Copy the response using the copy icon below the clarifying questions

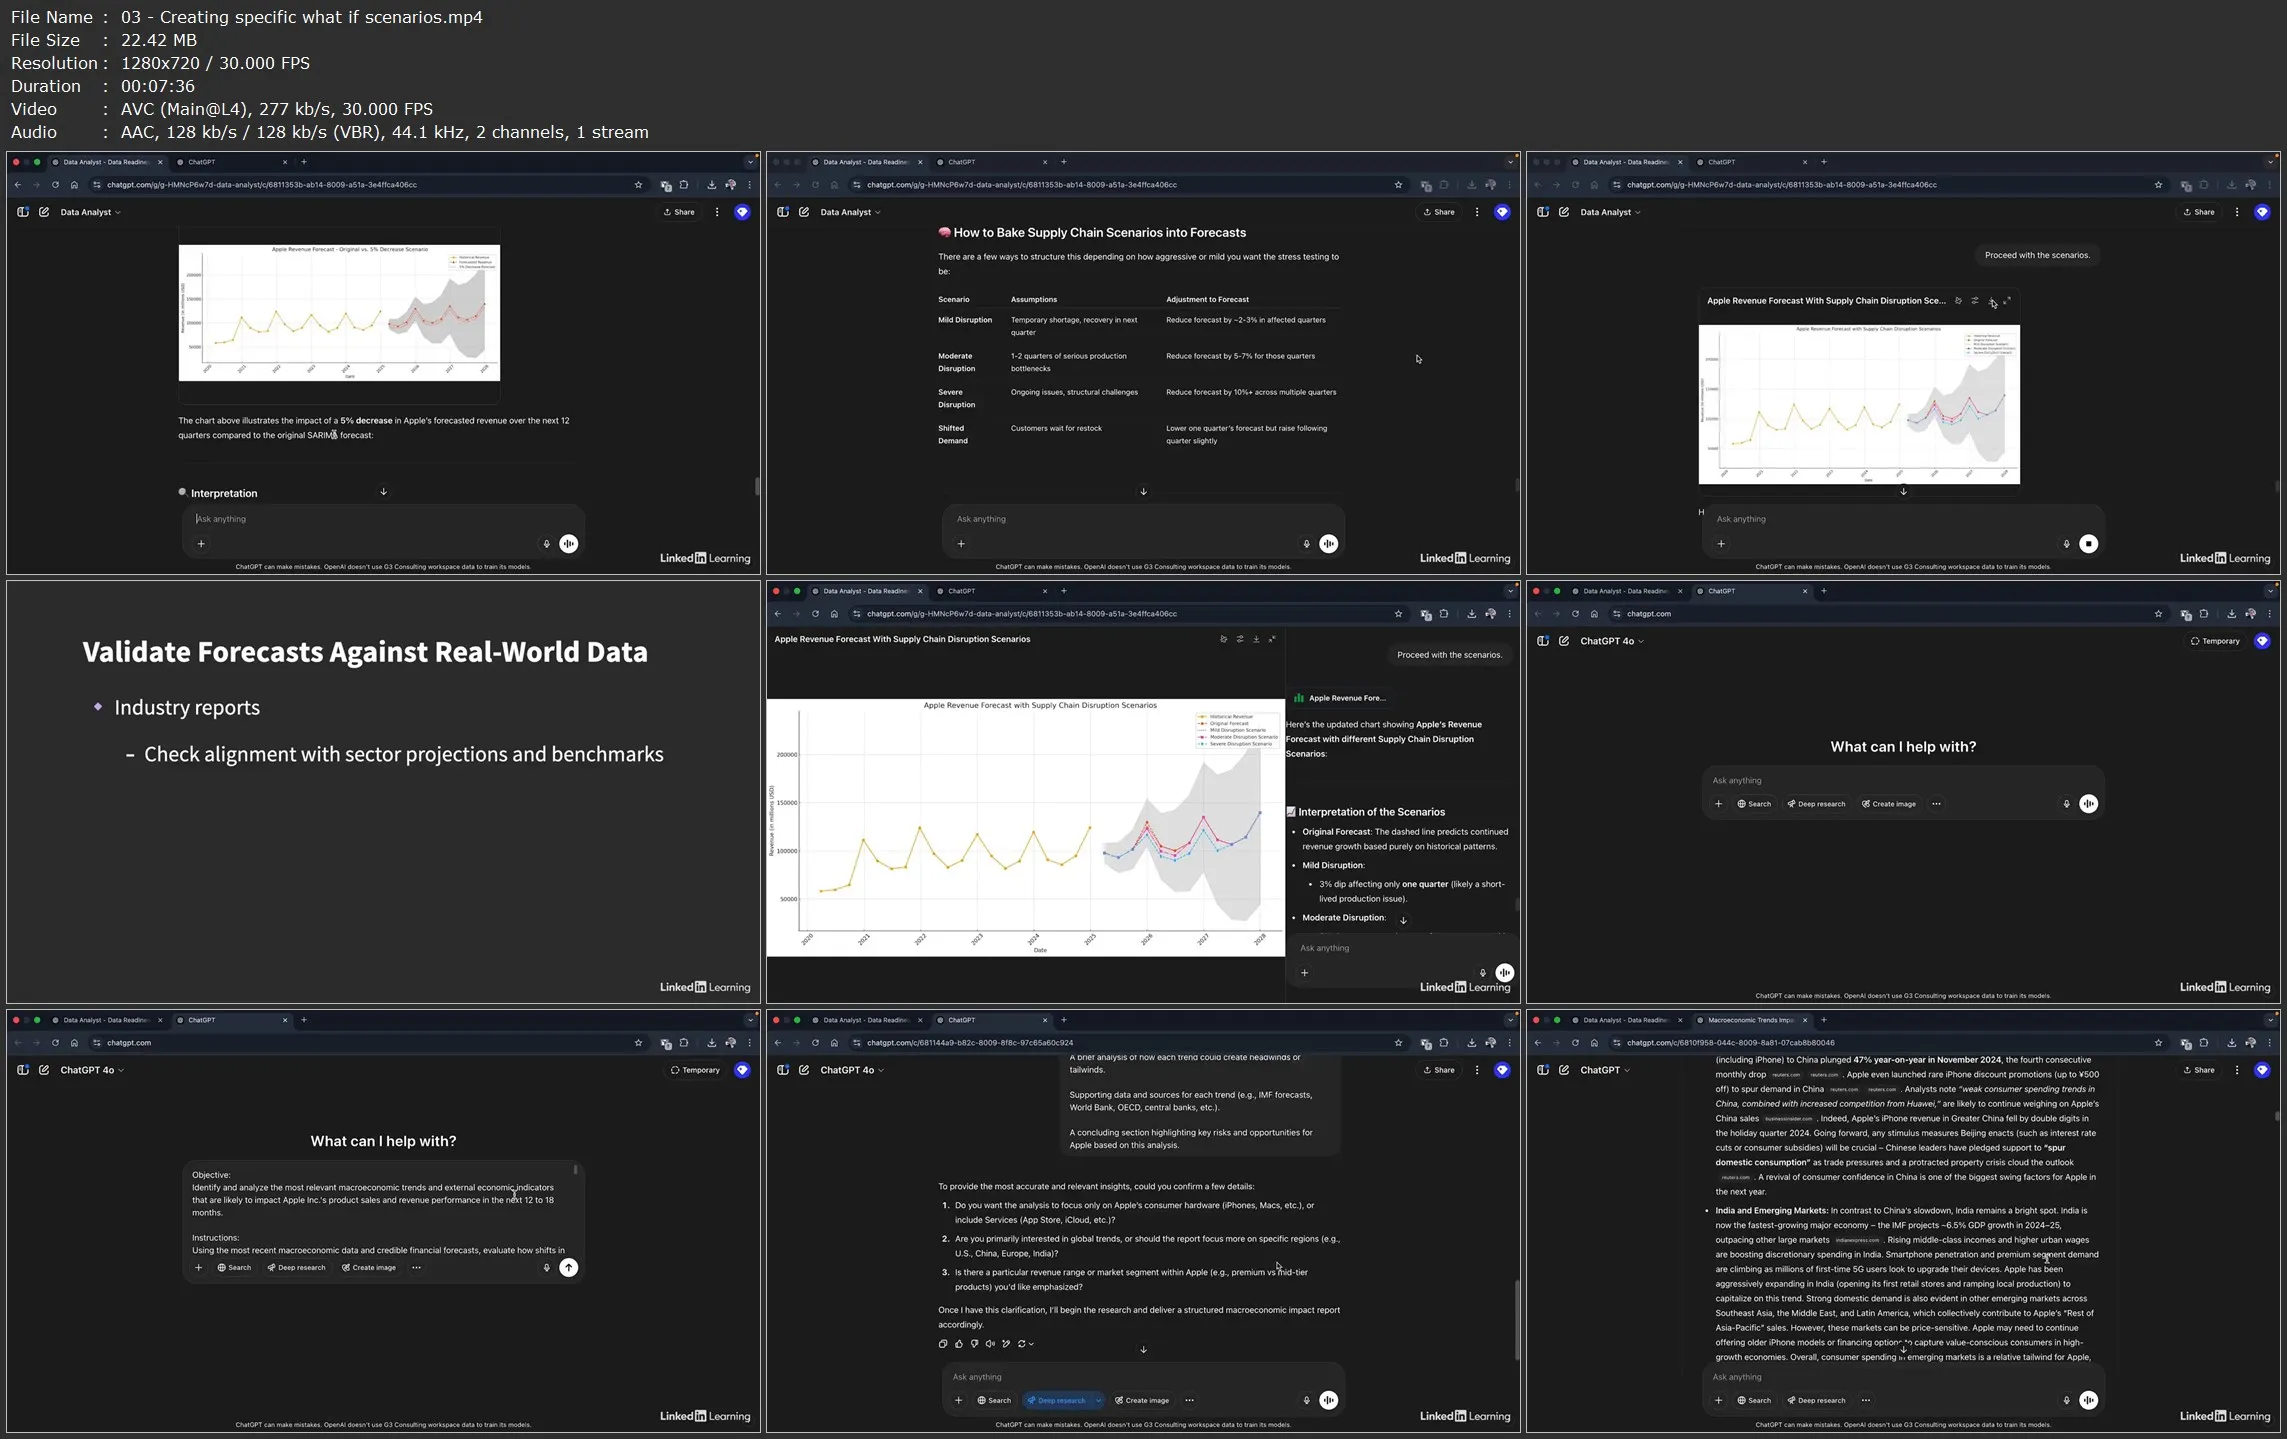943,1344
